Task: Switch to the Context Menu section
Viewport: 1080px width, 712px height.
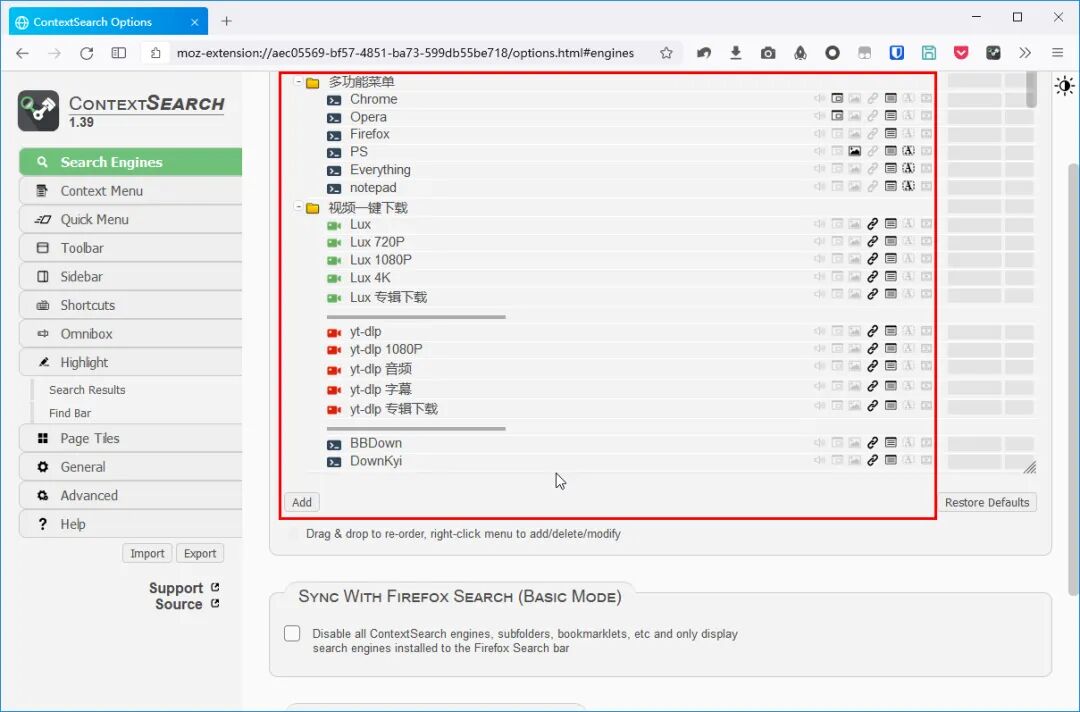Action: tap(131, 191)
